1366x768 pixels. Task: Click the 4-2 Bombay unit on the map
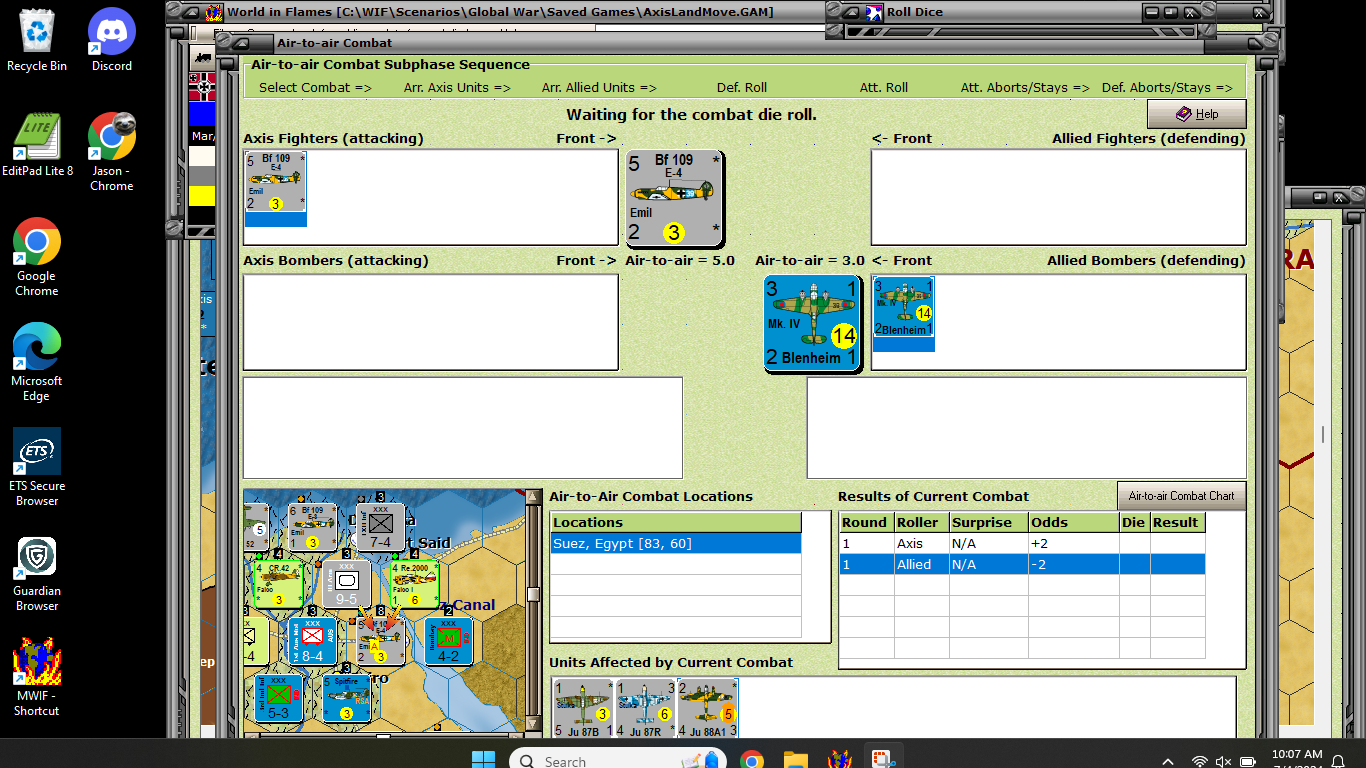tap(449, 641)
